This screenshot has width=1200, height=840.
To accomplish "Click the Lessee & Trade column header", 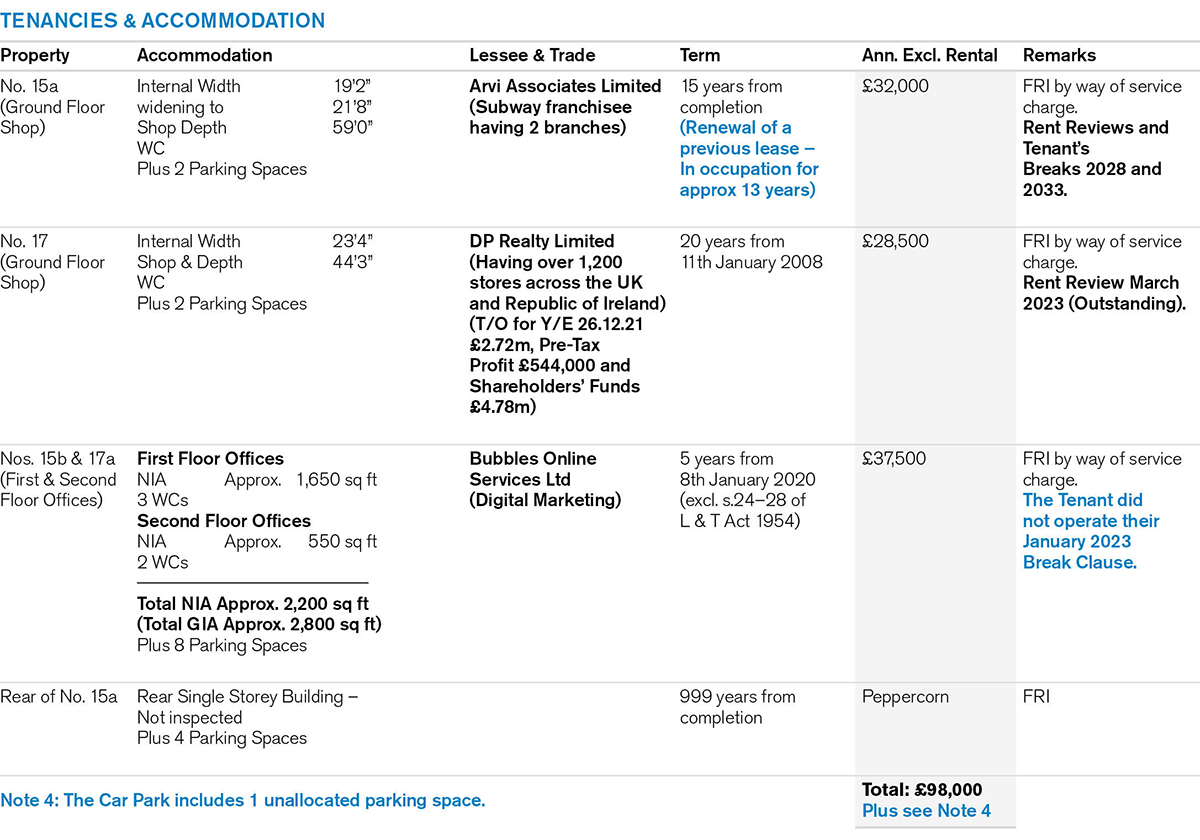I will pos(532,56).
